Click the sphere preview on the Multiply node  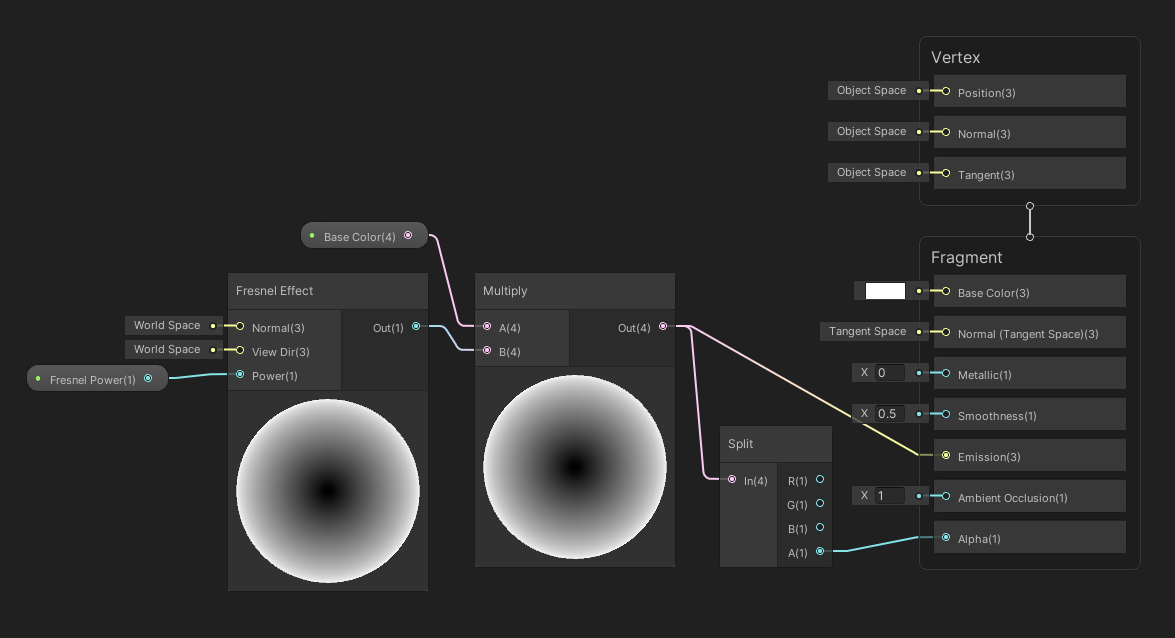pyautogui.click(x=574, y=467)
